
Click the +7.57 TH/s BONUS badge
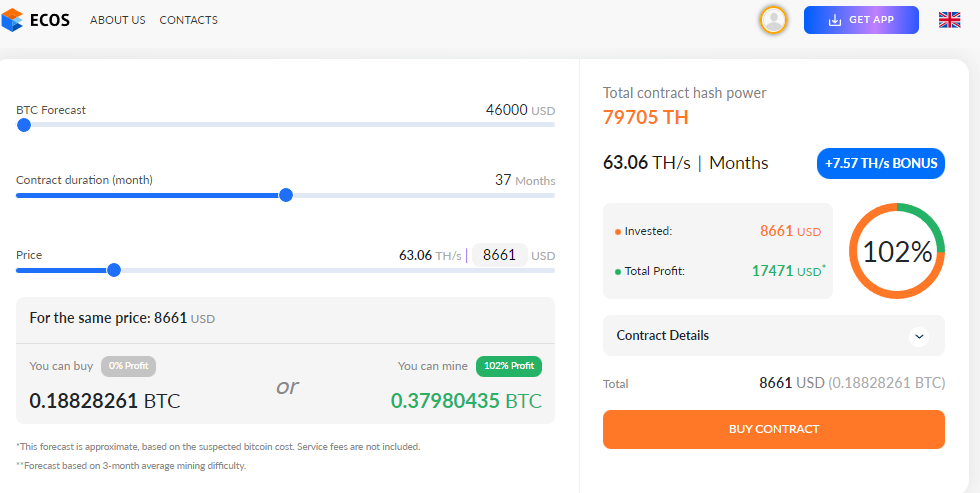[x=881, y=164]
